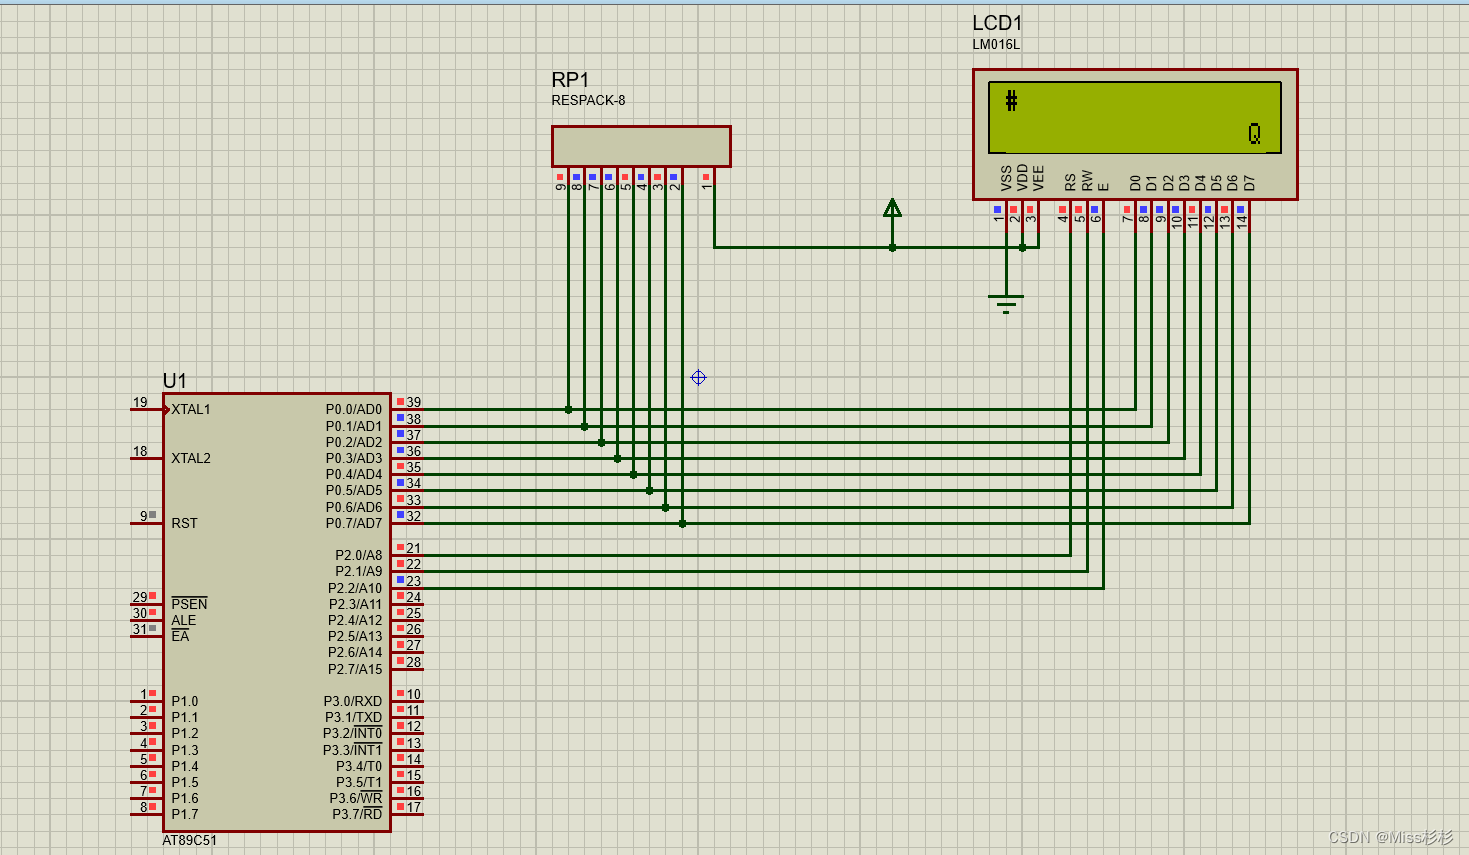This screenshot has height=855, width=1469.
Task: Click the P0.3/AD3 pin label
Action: click(x=354, y=458)
